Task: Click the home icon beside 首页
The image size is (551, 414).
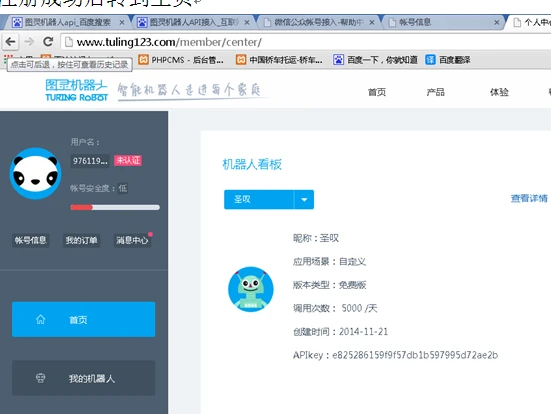Action: (40, 319)
